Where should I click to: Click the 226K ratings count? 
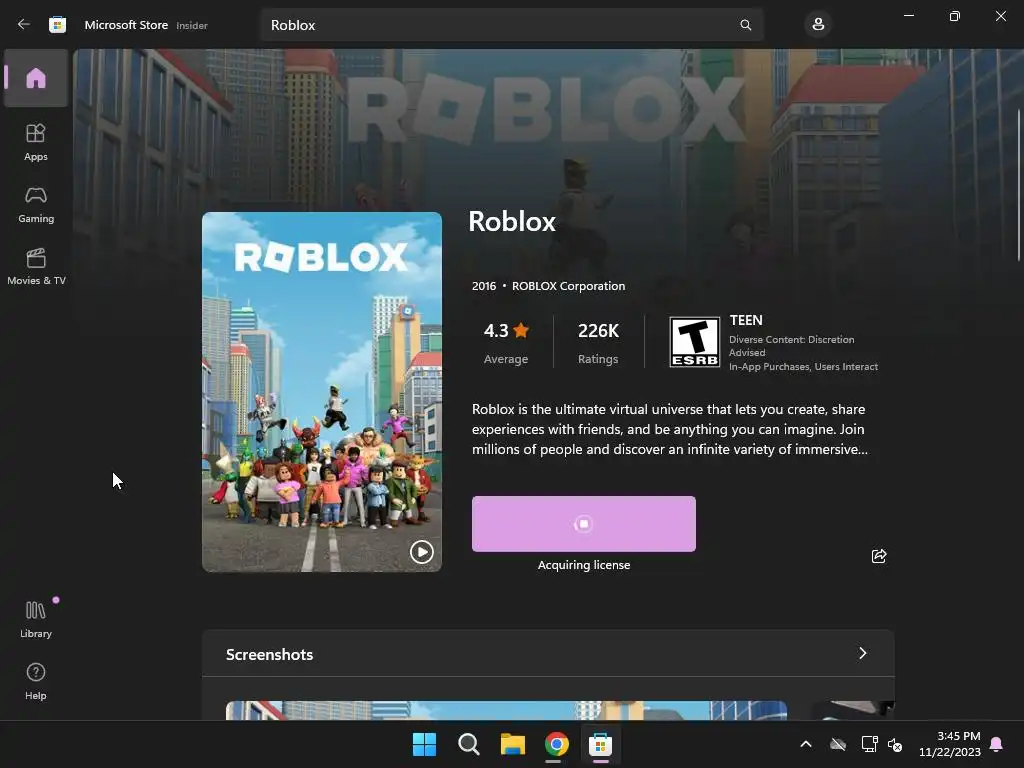pyautogui.click(x=598, y=342)
